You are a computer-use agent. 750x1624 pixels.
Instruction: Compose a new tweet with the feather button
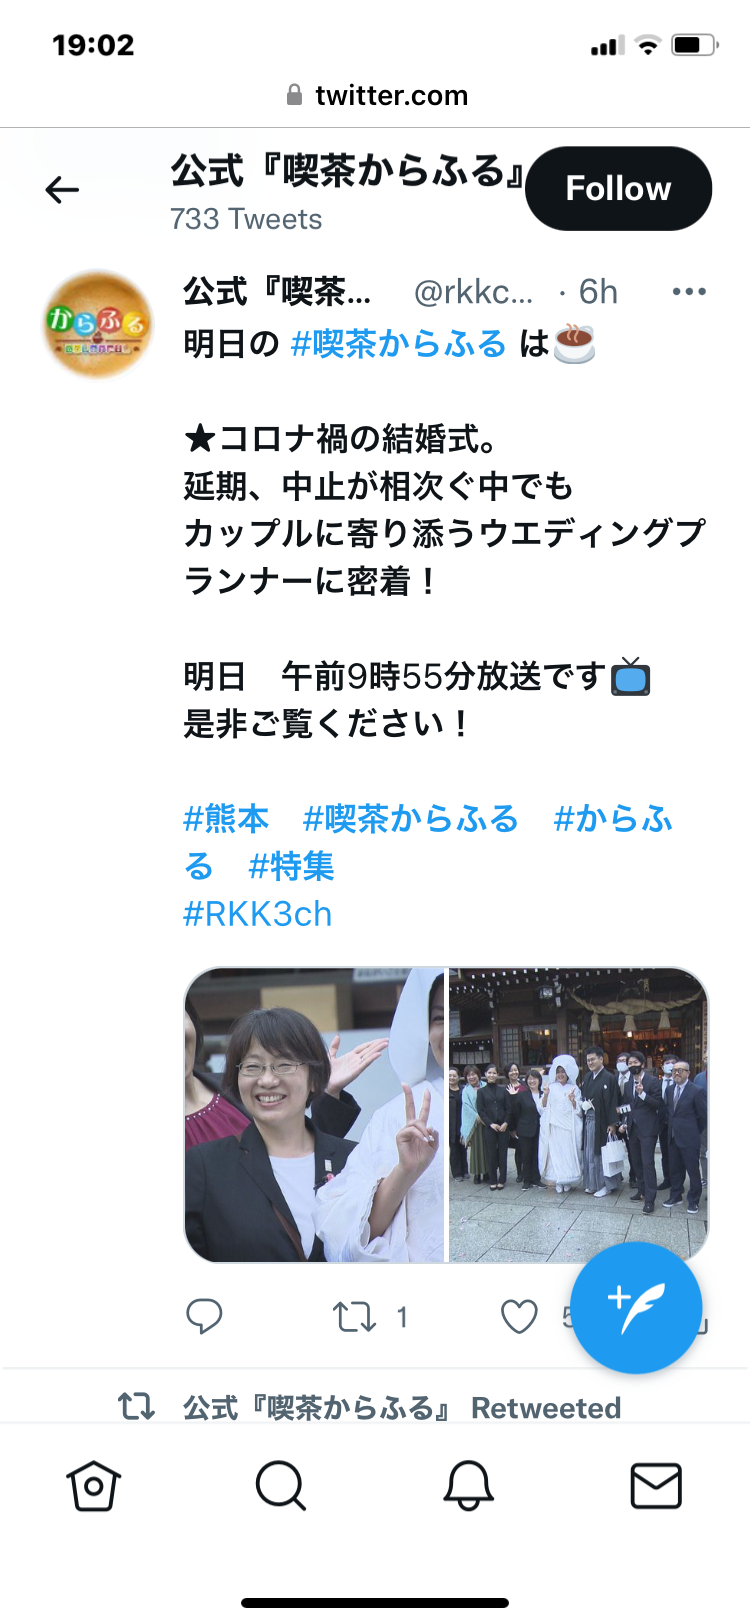pos(636,1307)
